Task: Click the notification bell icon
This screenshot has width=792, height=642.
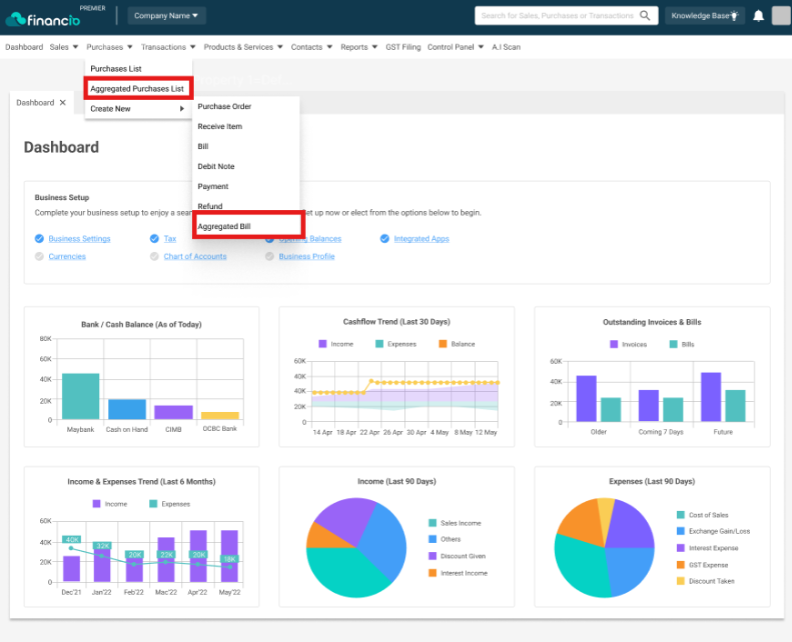Action: (x=758, y=16)
